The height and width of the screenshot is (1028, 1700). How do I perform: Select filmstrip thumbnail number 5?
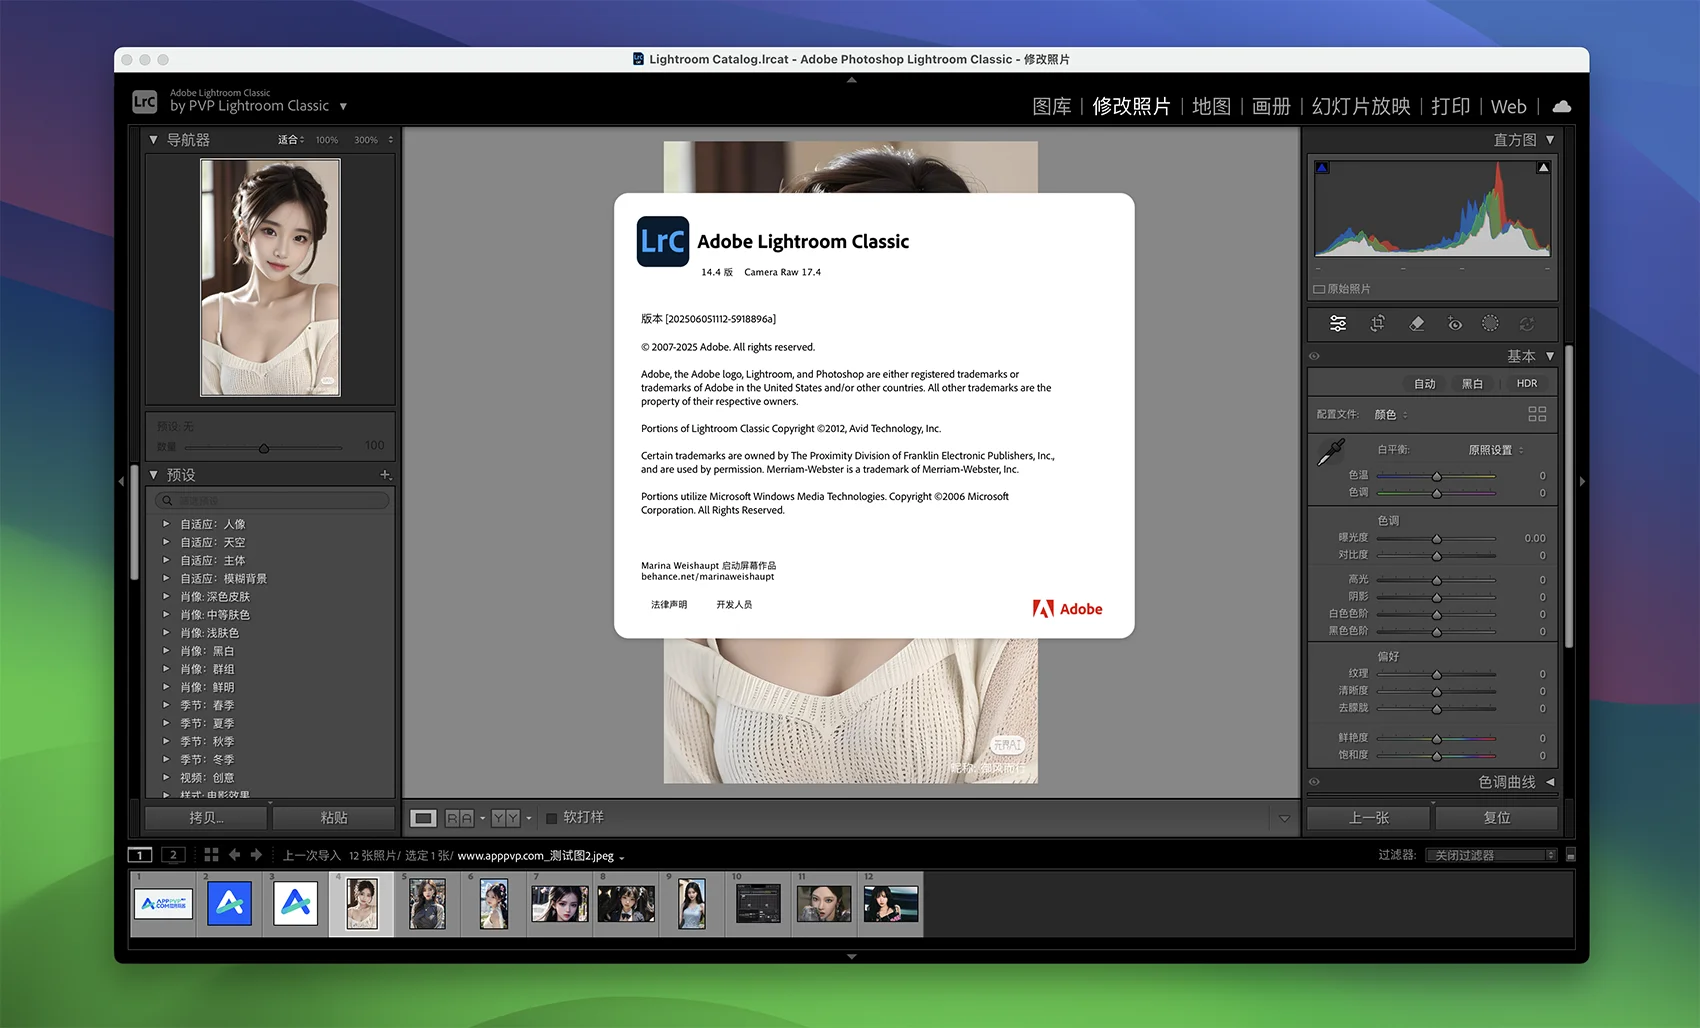point(427,904)
